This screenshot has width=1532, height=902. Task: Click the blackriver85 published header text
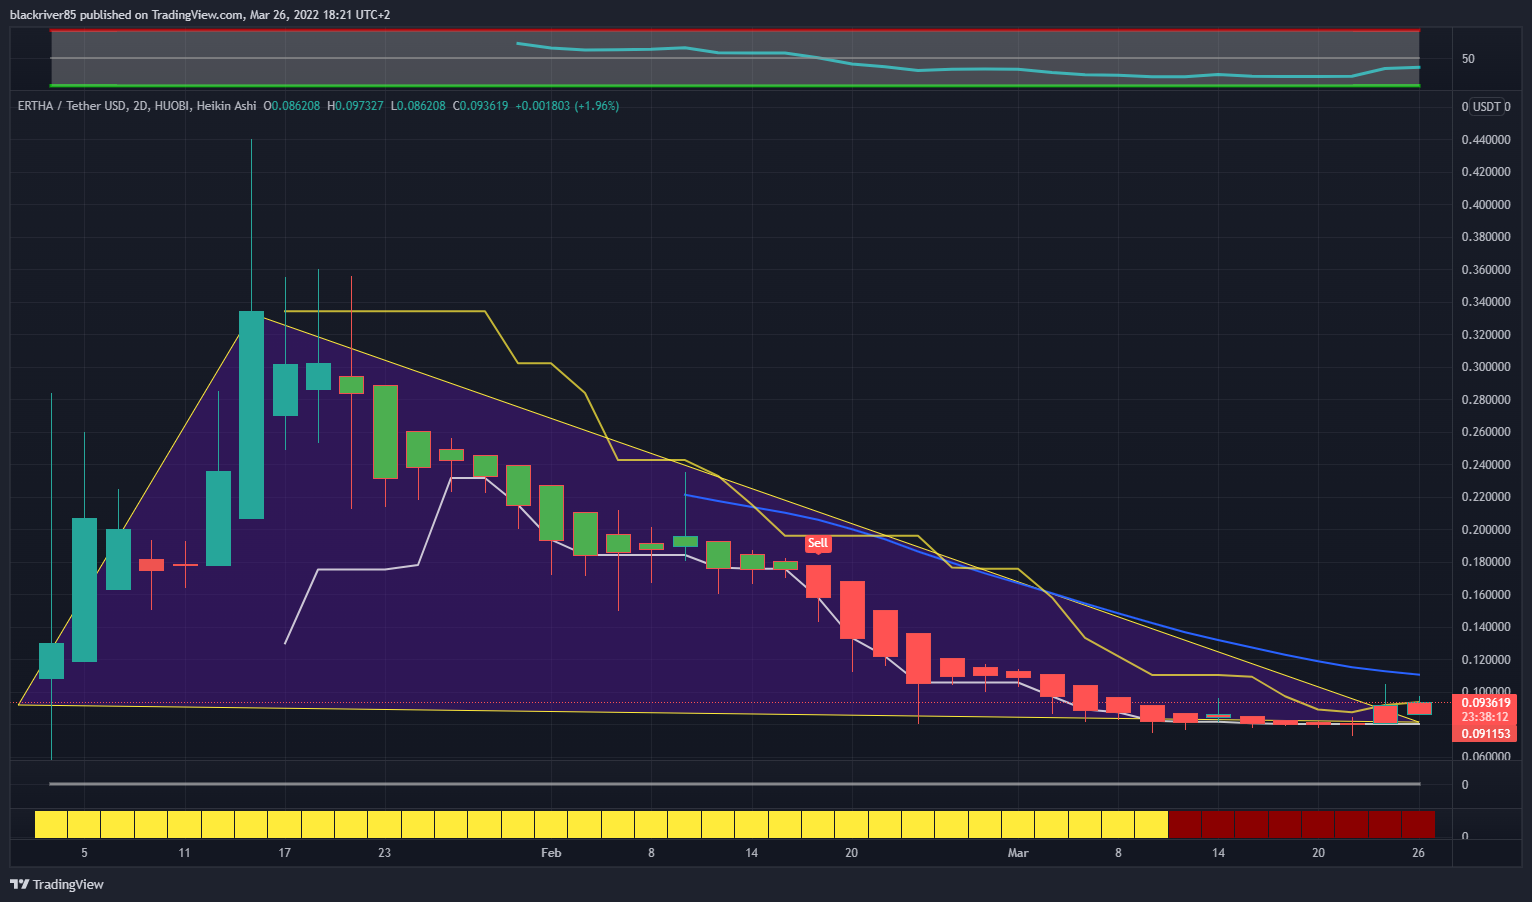(x=200, y=15)
